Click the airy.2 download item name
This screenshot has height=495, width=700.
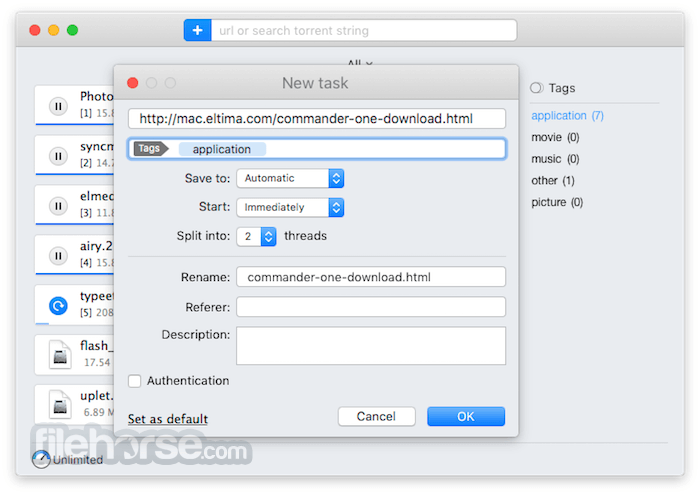pos(96,246)
